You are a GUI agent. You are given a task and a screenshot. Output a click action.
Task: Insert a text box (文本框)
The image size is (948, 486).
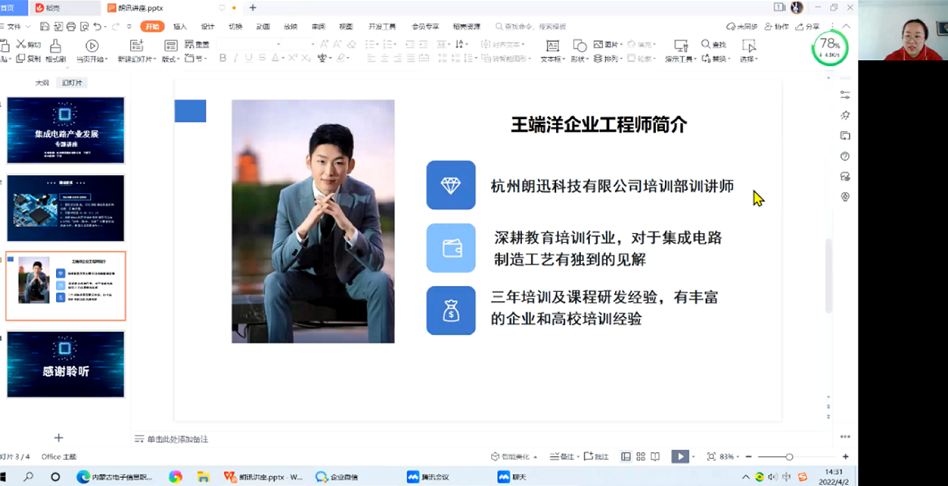552,46
